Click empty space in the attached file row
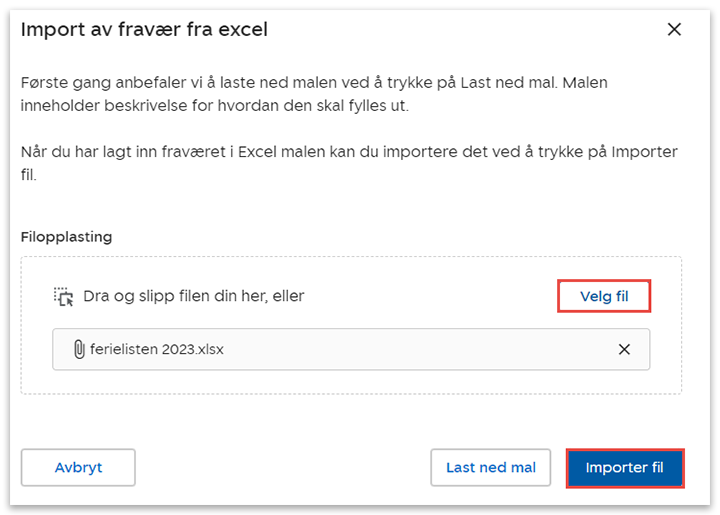The height and width of the screenshot is (515, 720). click(420, 350)
